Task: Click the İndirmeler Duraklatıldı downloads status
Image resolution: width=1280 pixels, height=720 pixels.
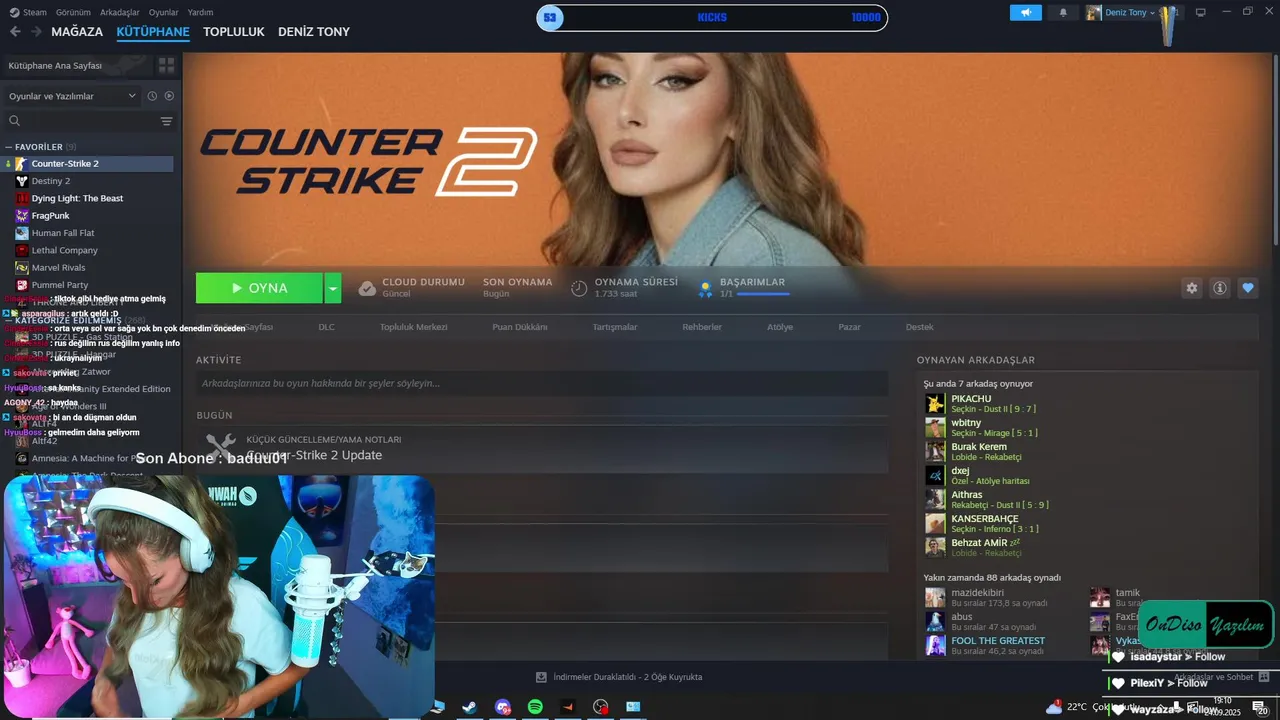Action: tap(619, 677)
